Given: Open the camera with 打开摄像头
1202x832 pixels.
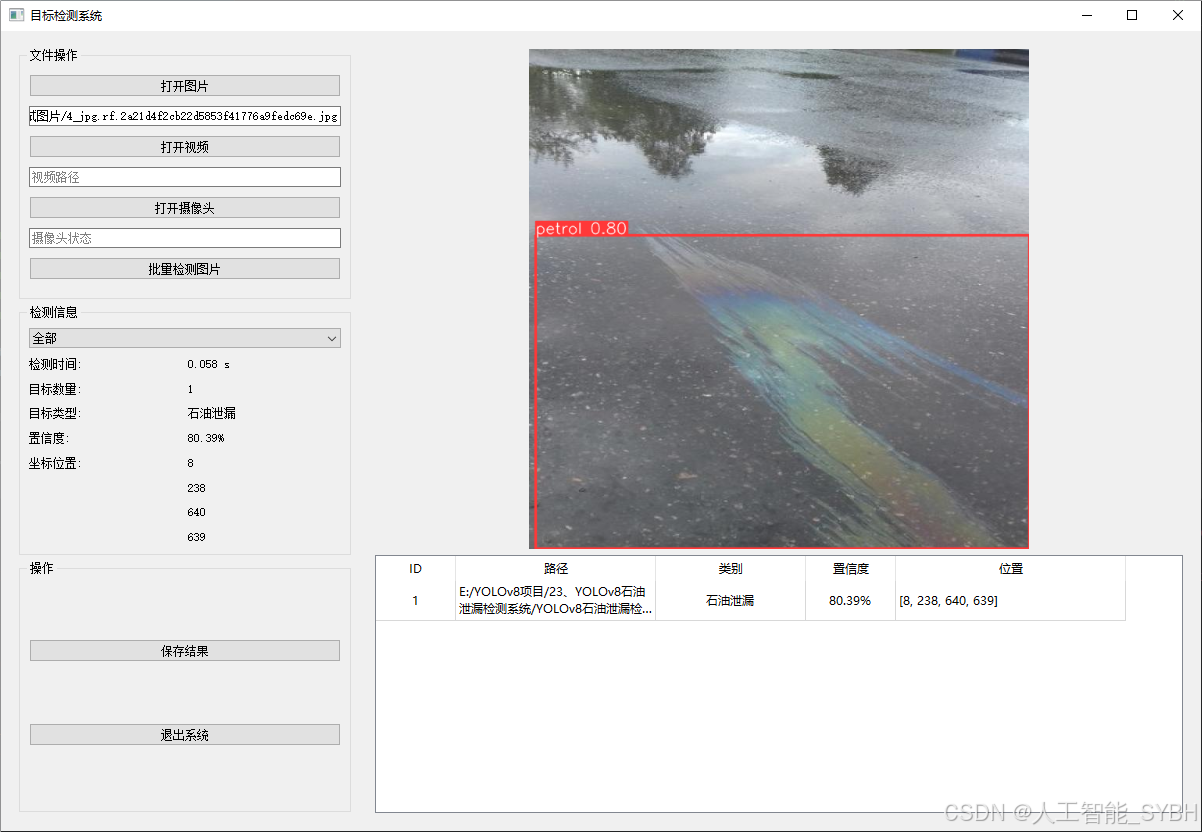Looking at the screenshot, I should click(x=185, y=208).
